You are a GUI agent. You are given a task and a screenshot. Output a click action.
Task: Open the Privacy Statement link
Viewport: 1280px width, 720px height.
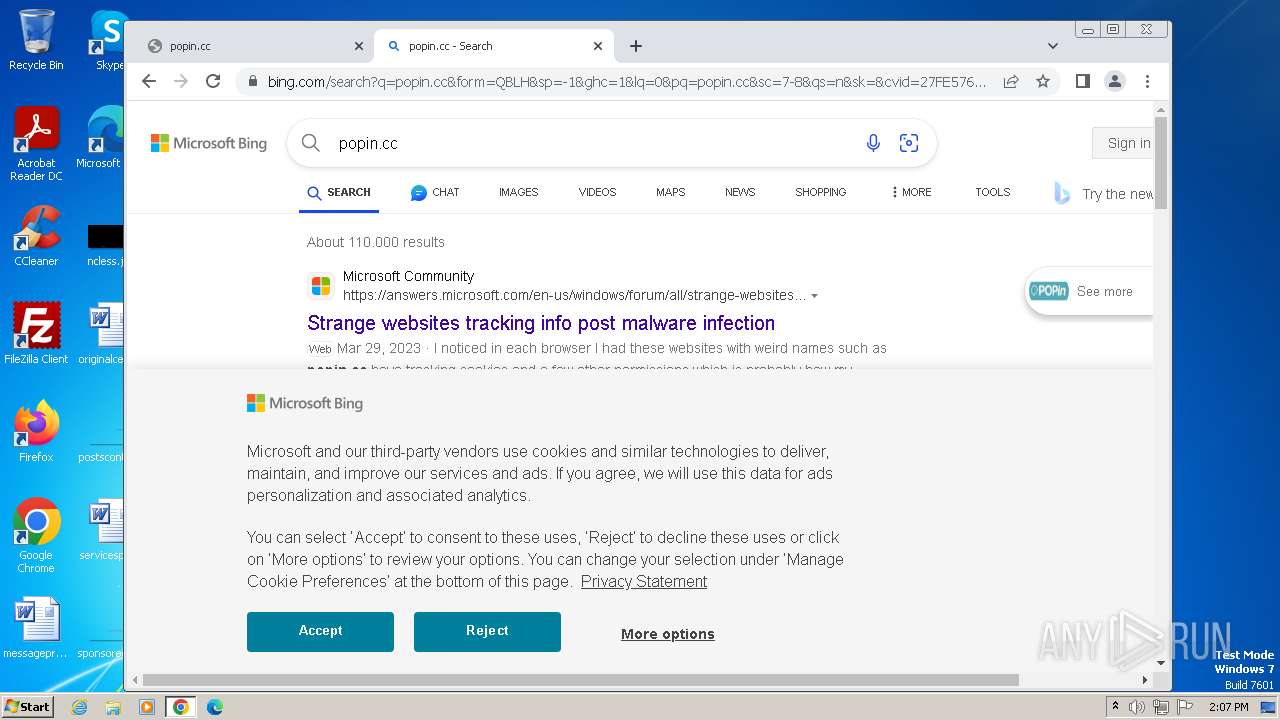point(644,581)
